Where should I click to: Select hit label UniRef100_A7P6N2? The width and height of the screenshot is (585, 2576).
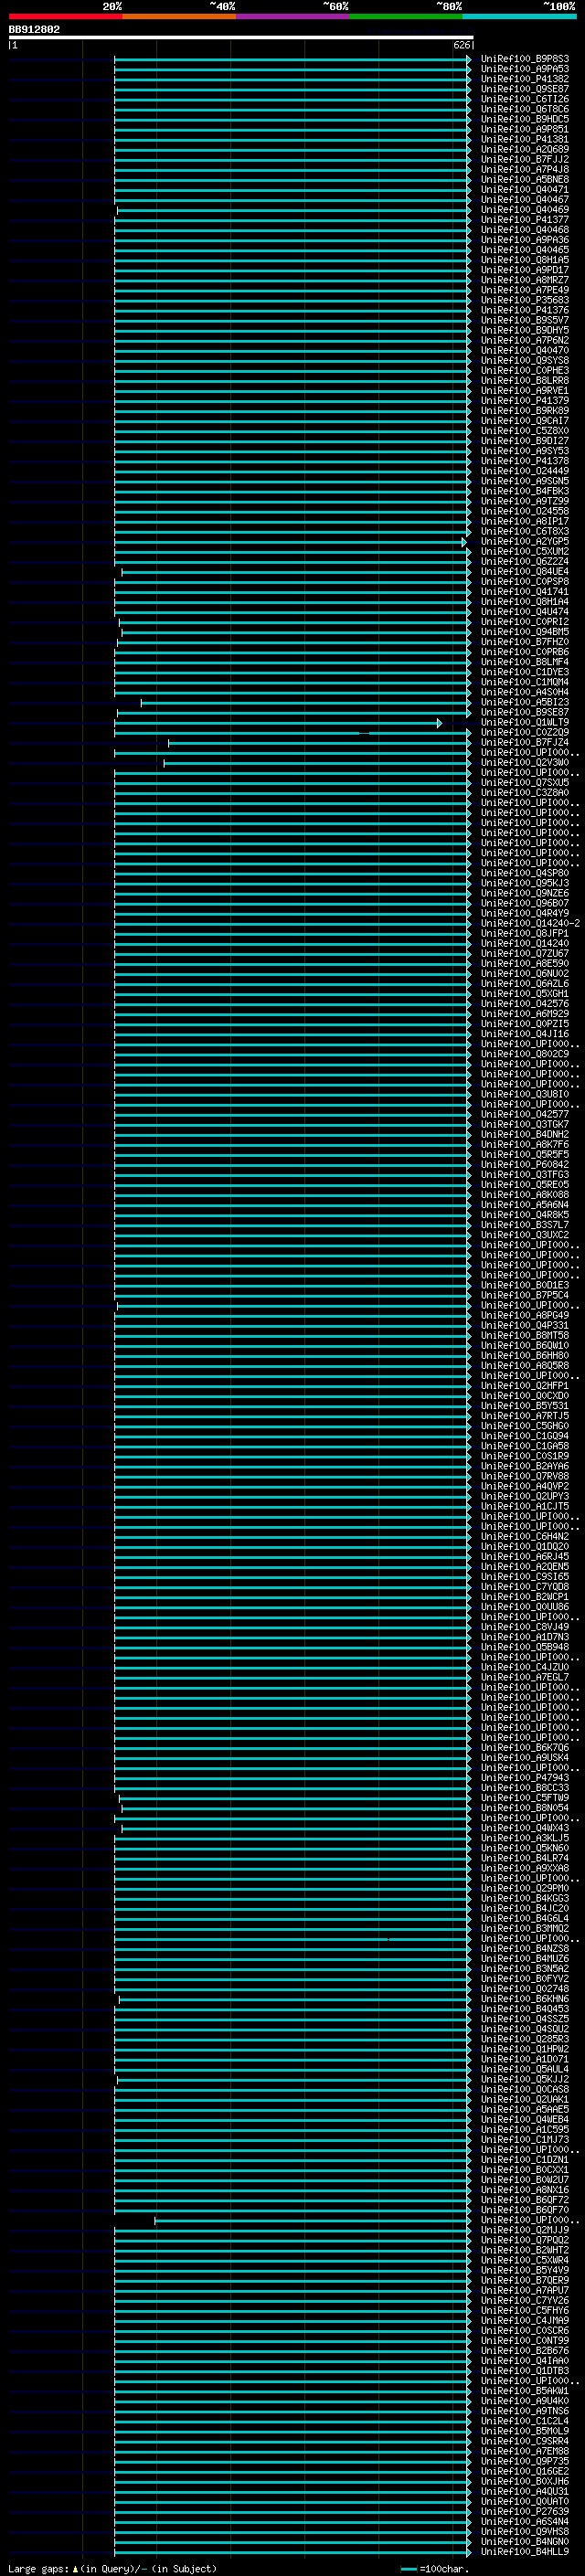525,340
